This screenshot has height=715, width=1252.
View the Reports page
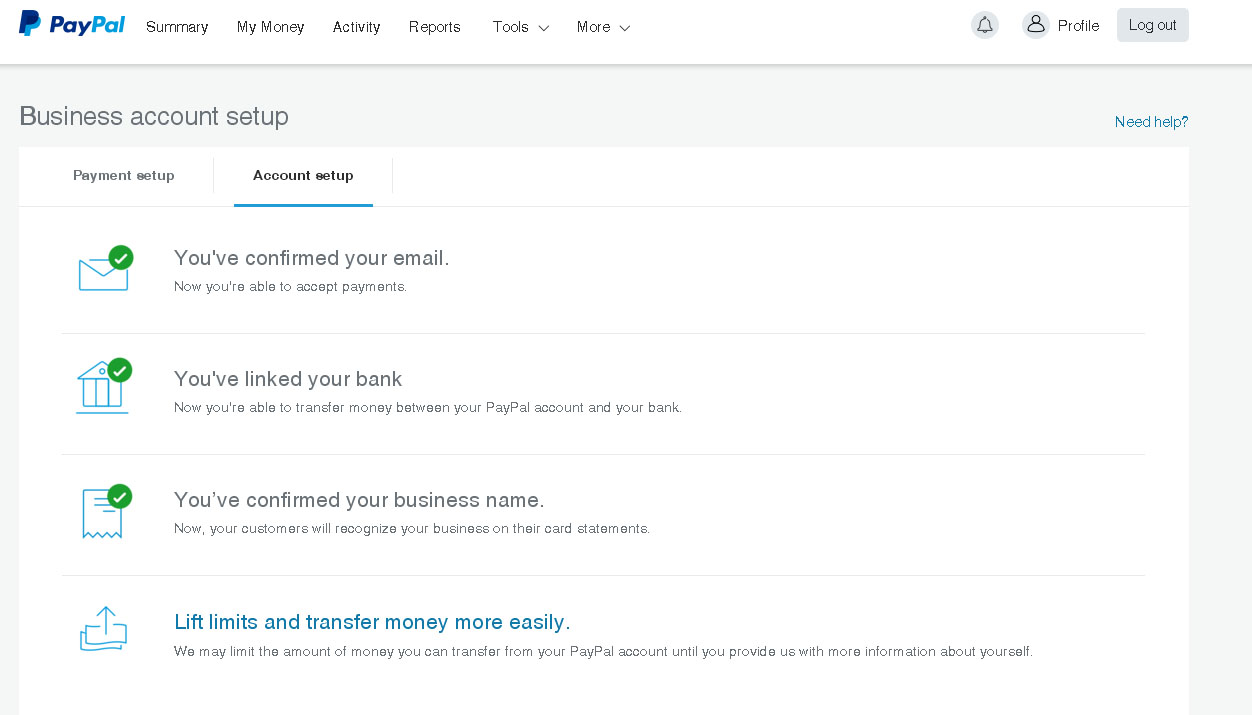435,27
